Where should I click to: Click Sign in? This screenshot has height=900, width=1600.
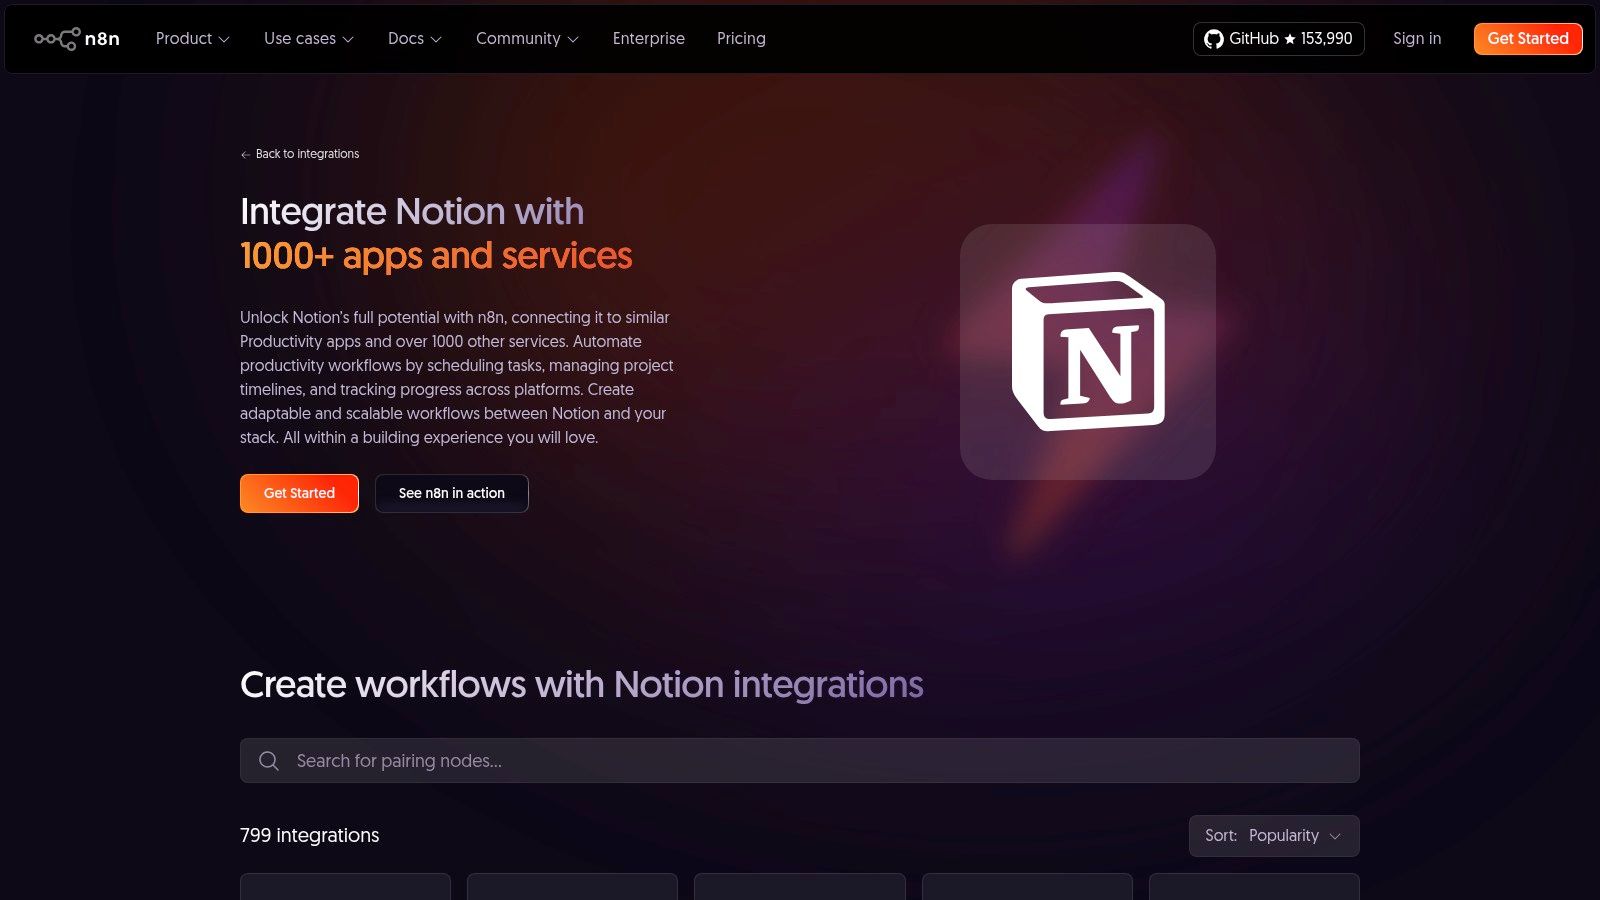pos(1417,39)
